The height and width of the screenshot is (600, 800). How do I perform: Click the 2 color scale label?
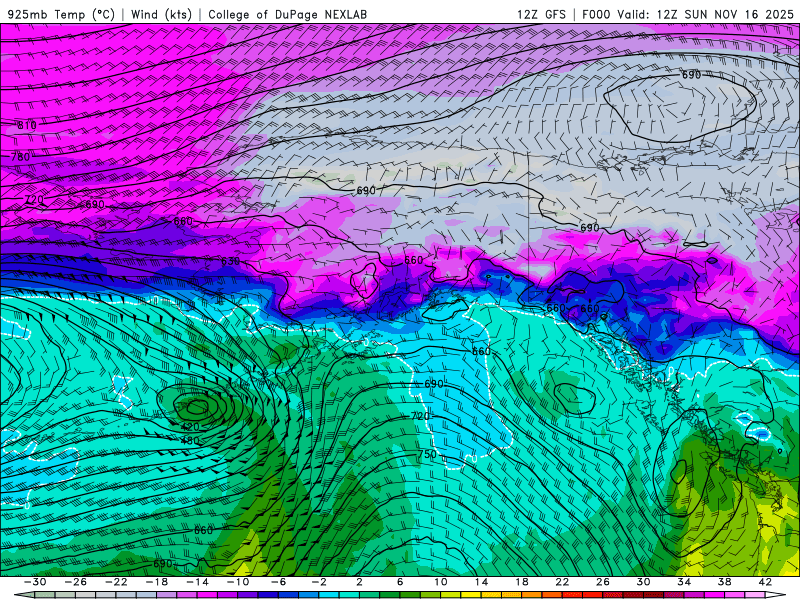[x=359, y=582]
